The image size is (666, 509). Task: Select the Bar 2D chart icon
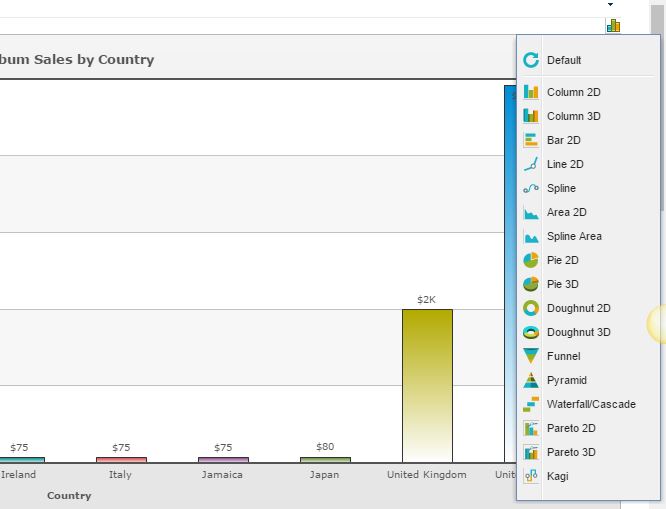(x=531, y=140)
